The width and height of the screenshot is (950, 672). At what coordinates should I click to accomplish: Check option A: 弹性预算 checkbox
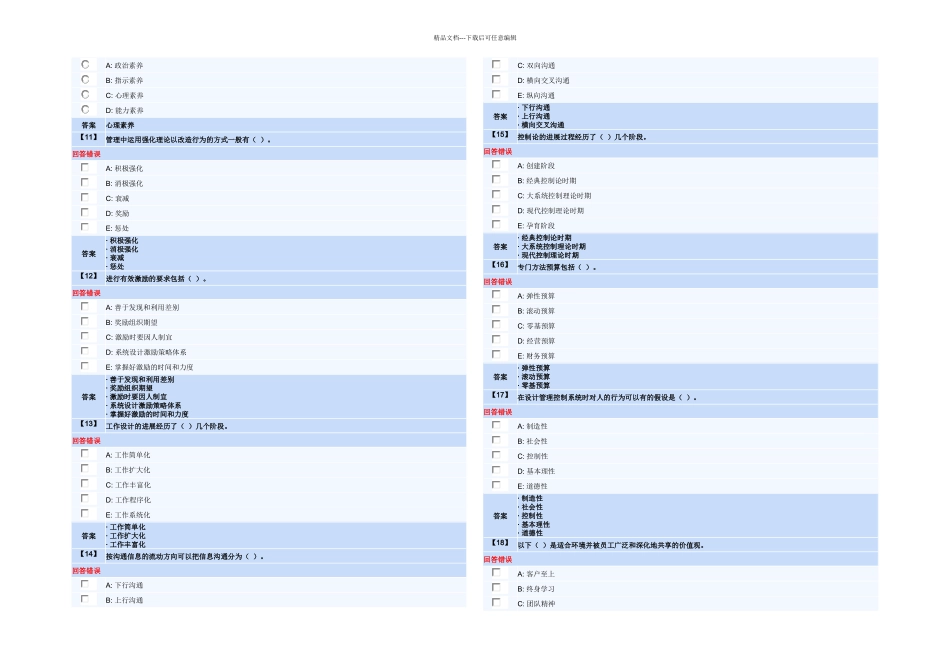[x=496, y=295]
